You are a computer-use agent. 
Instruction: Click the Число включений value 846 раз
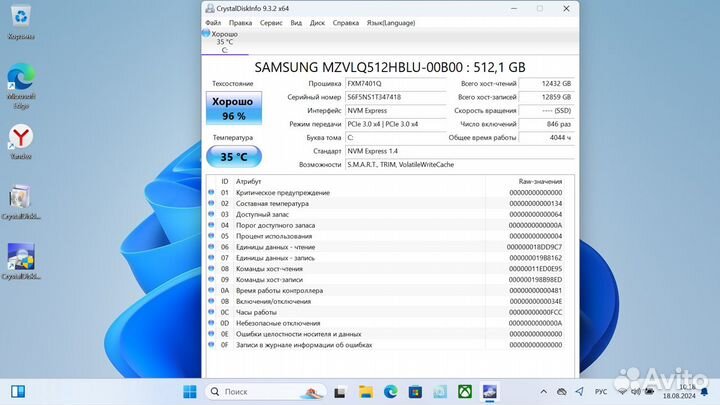[x=546, y=124]
